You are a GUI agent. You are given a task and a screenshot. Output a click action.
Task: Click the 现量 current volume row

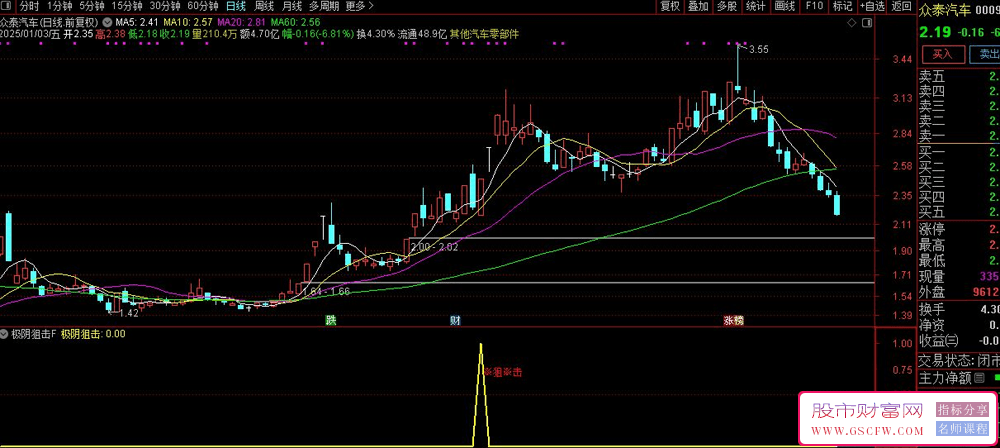coord(959,277)
